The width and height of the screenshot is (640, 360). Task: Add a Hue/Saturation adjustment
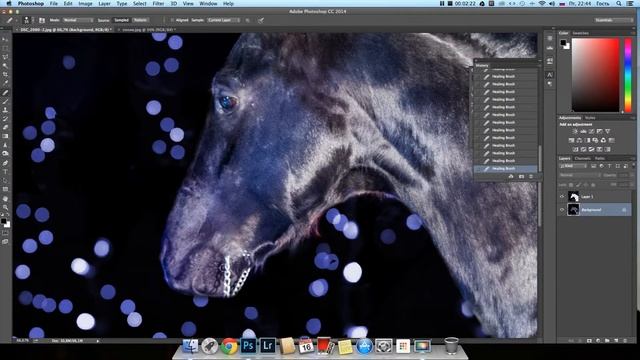point(571,140)
